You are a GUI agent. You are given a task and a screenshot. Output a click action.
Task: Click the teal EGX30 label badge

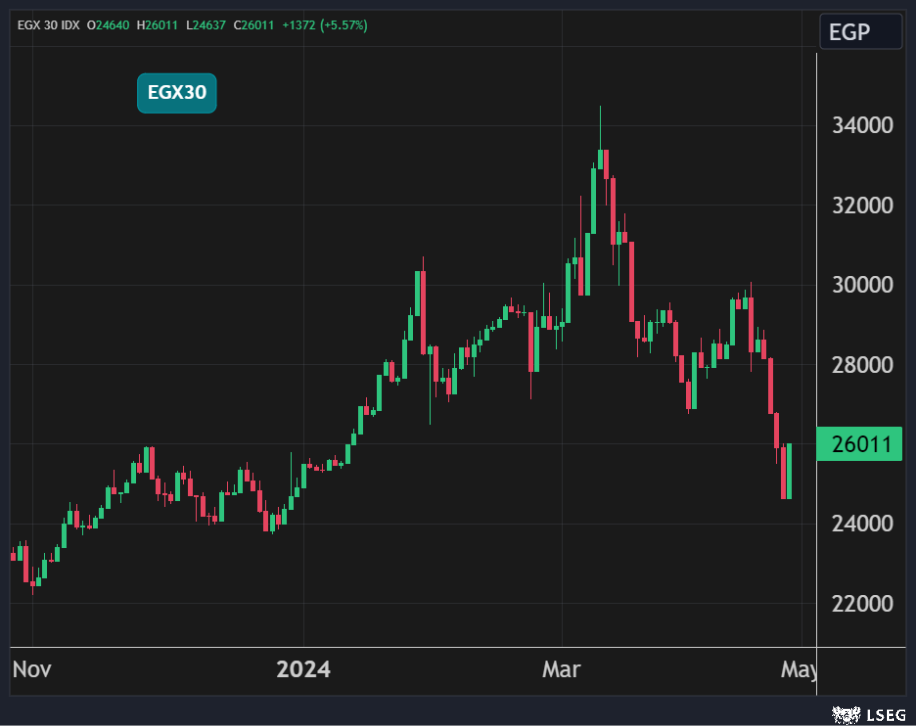[177, 94]
